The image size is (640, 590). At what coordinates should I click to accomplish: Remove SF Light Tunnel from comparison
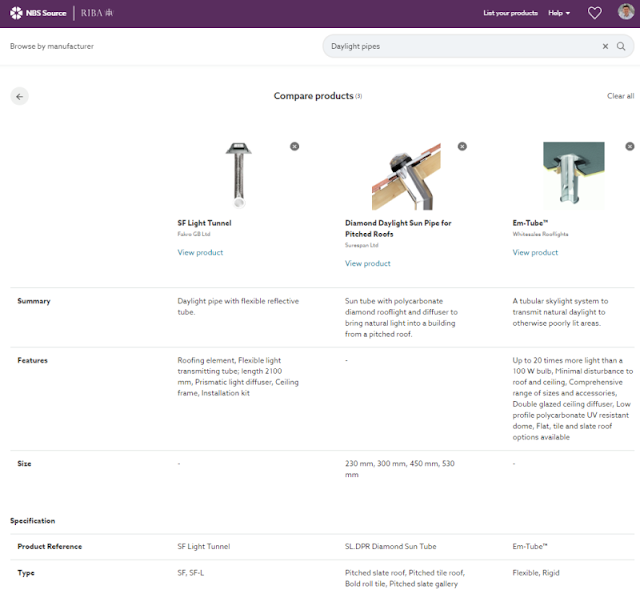294,146
